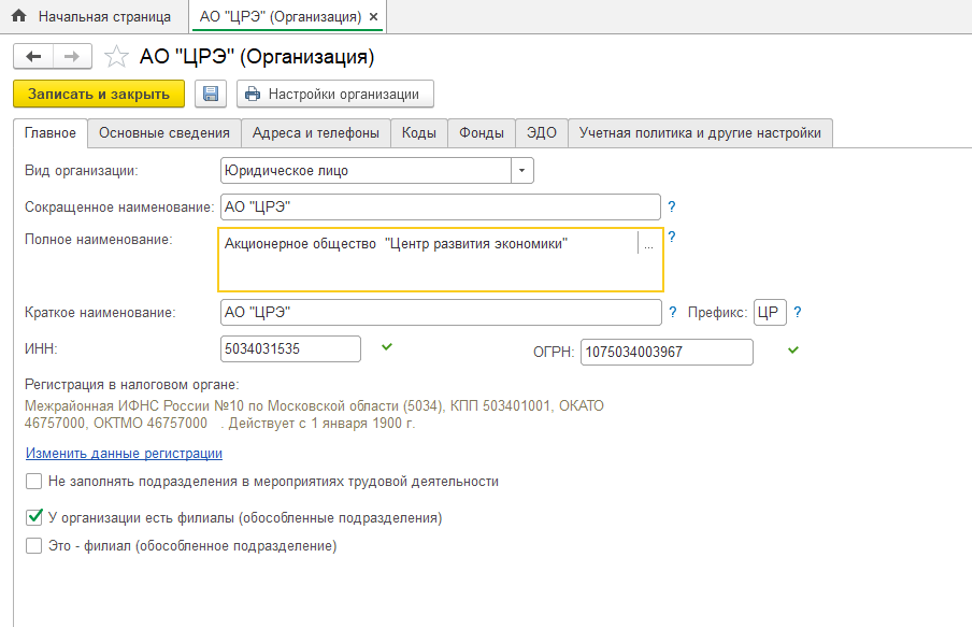The height and width of the screenshot is (627, 972).
Task: Select the Главное tab
Action: click(50, 133)
